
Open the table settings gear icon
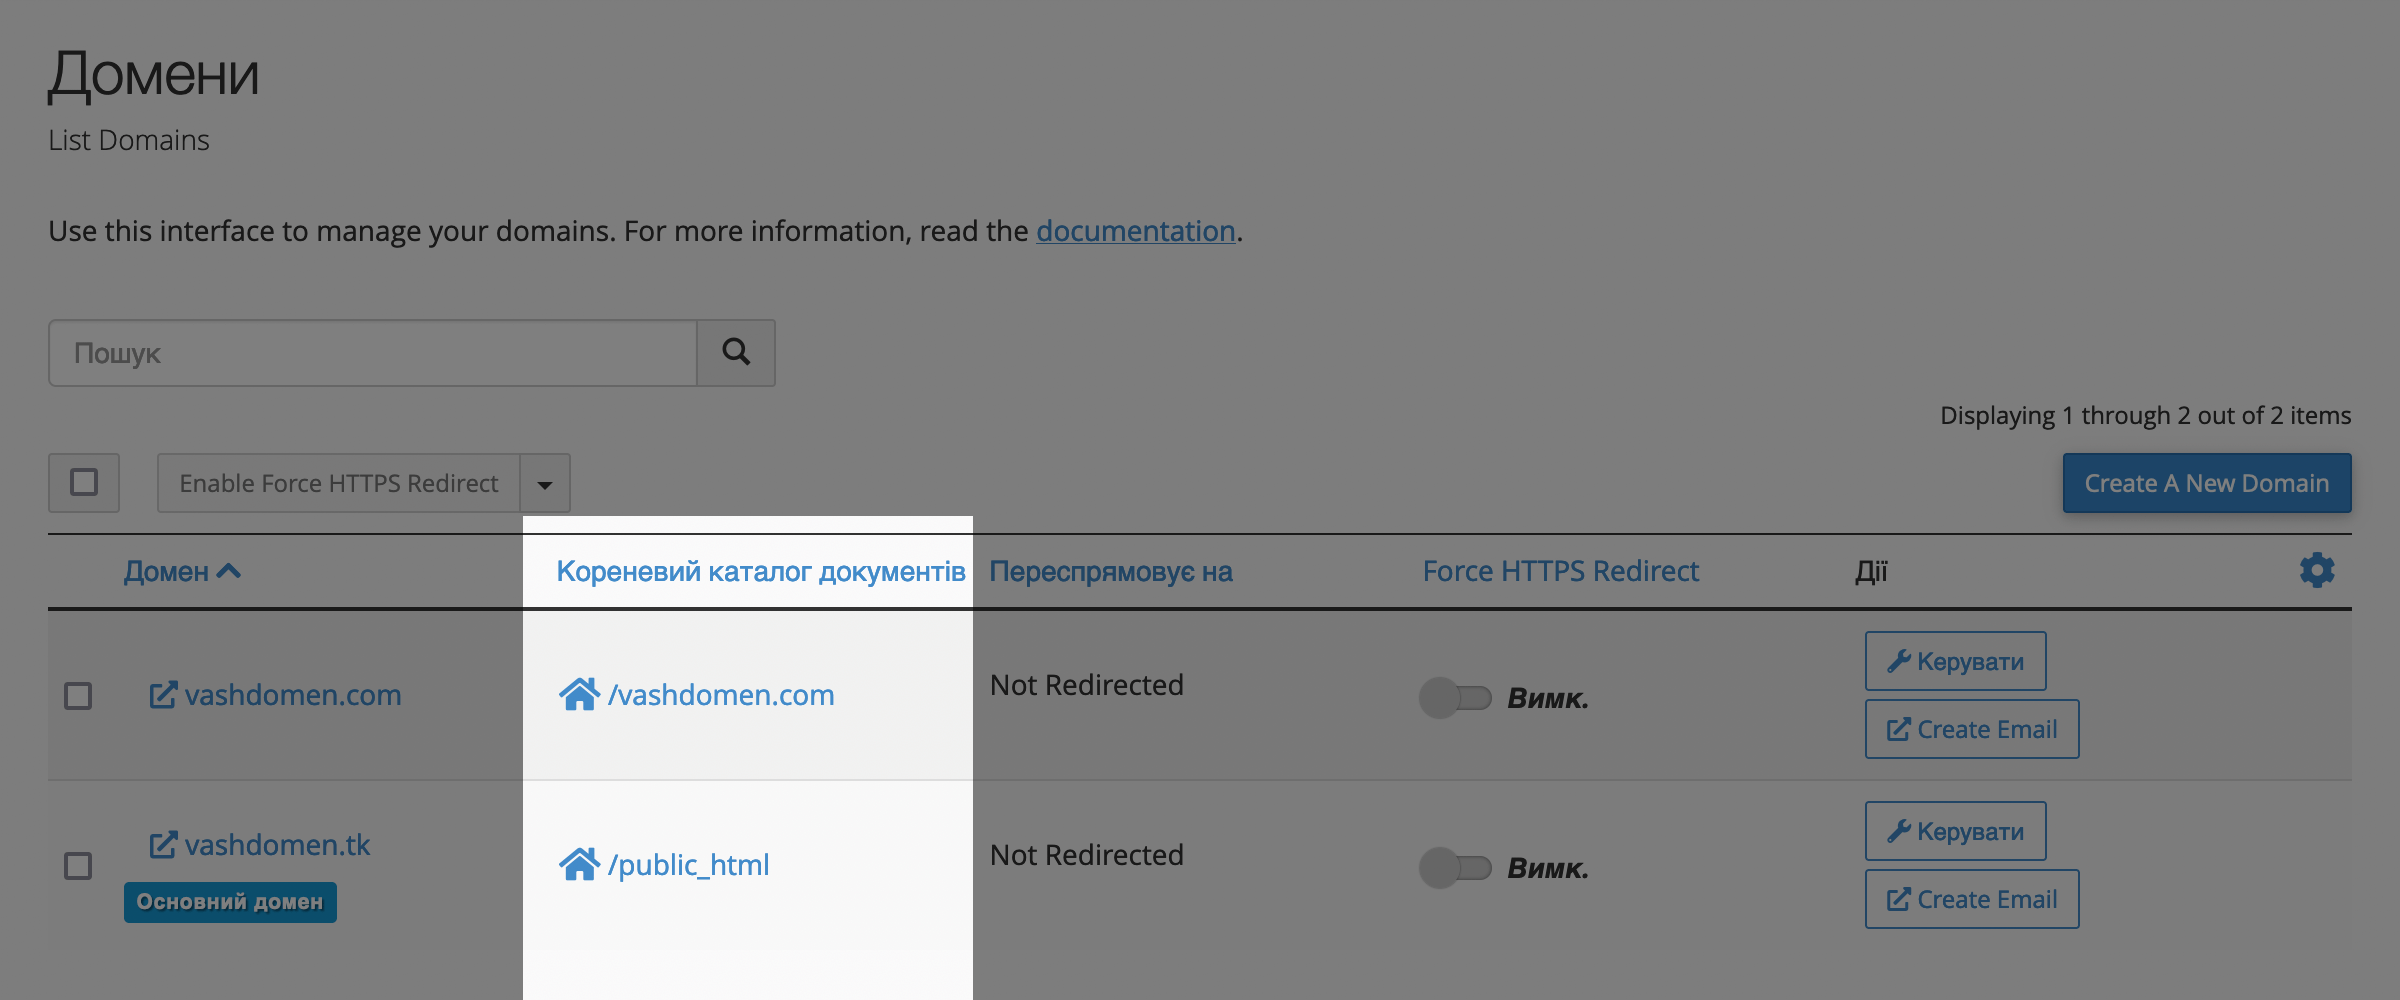[2317, 570]
